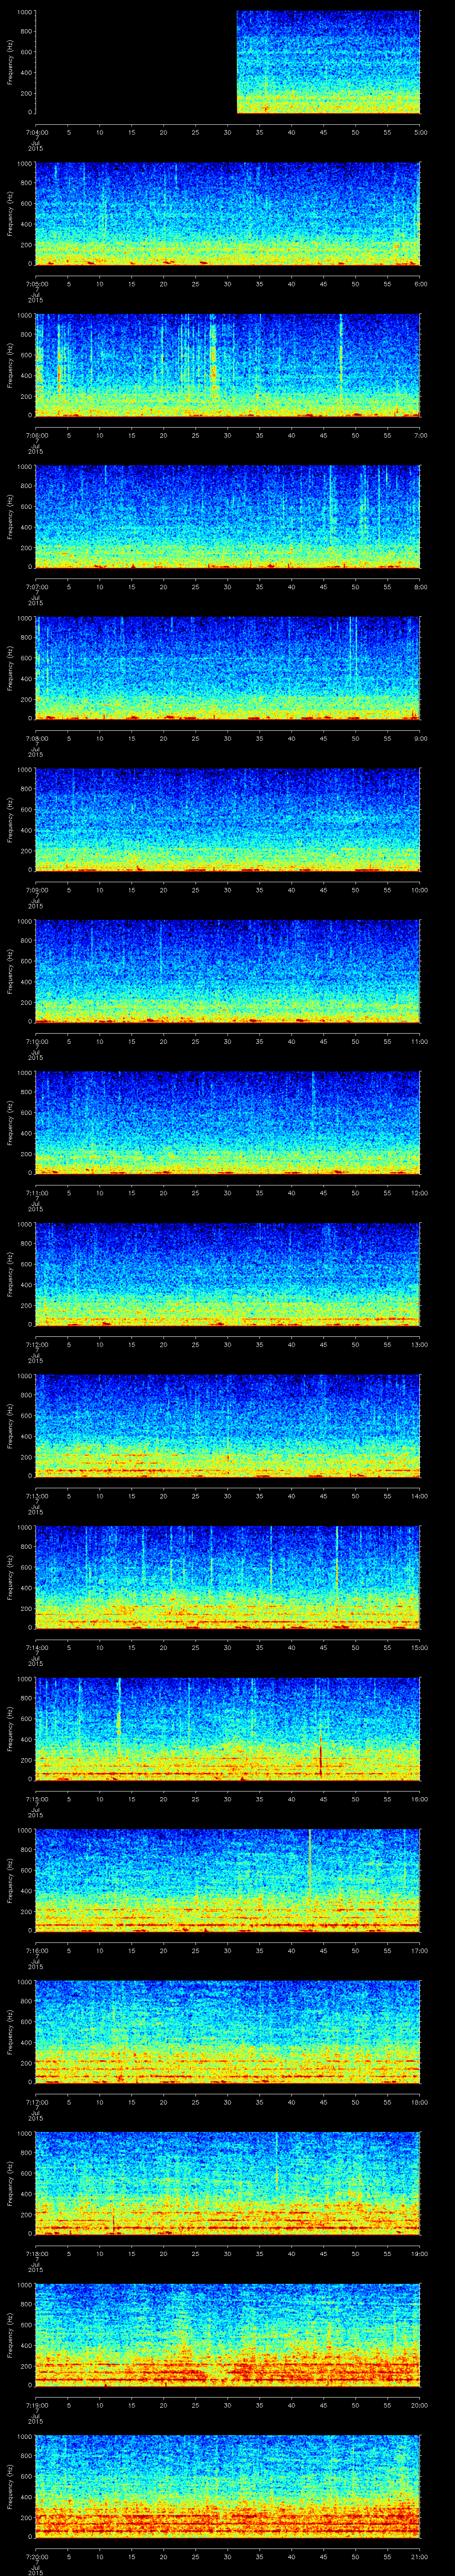Viewport: 455px width, 2576px height.
Task: Click the 13:00 end time label
Action: click(420, 1344)
